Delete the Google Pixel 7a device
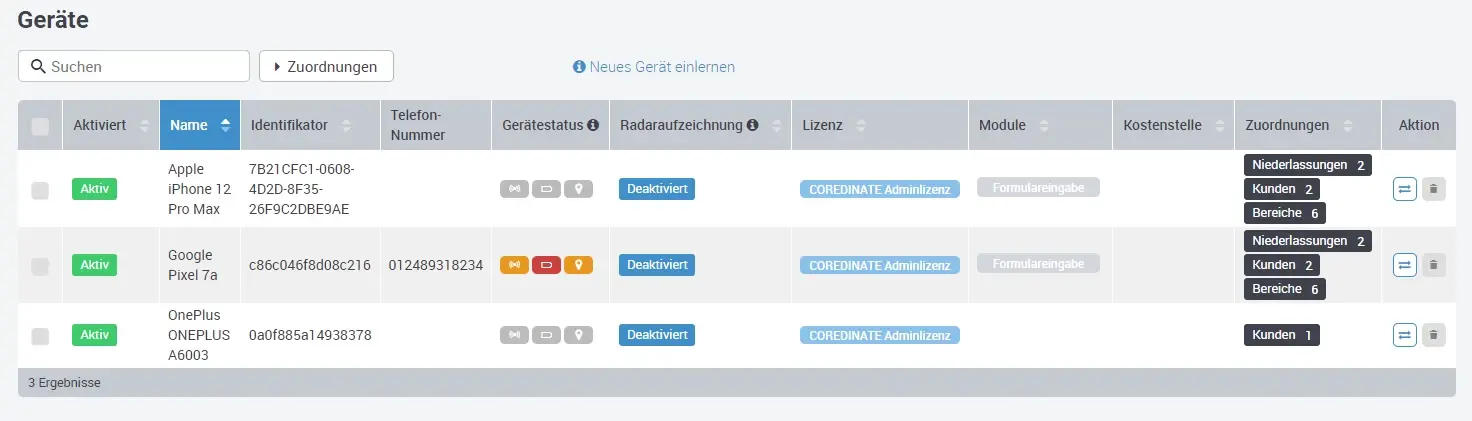Screen dimensions: 1472x421 click(1434, 265)
